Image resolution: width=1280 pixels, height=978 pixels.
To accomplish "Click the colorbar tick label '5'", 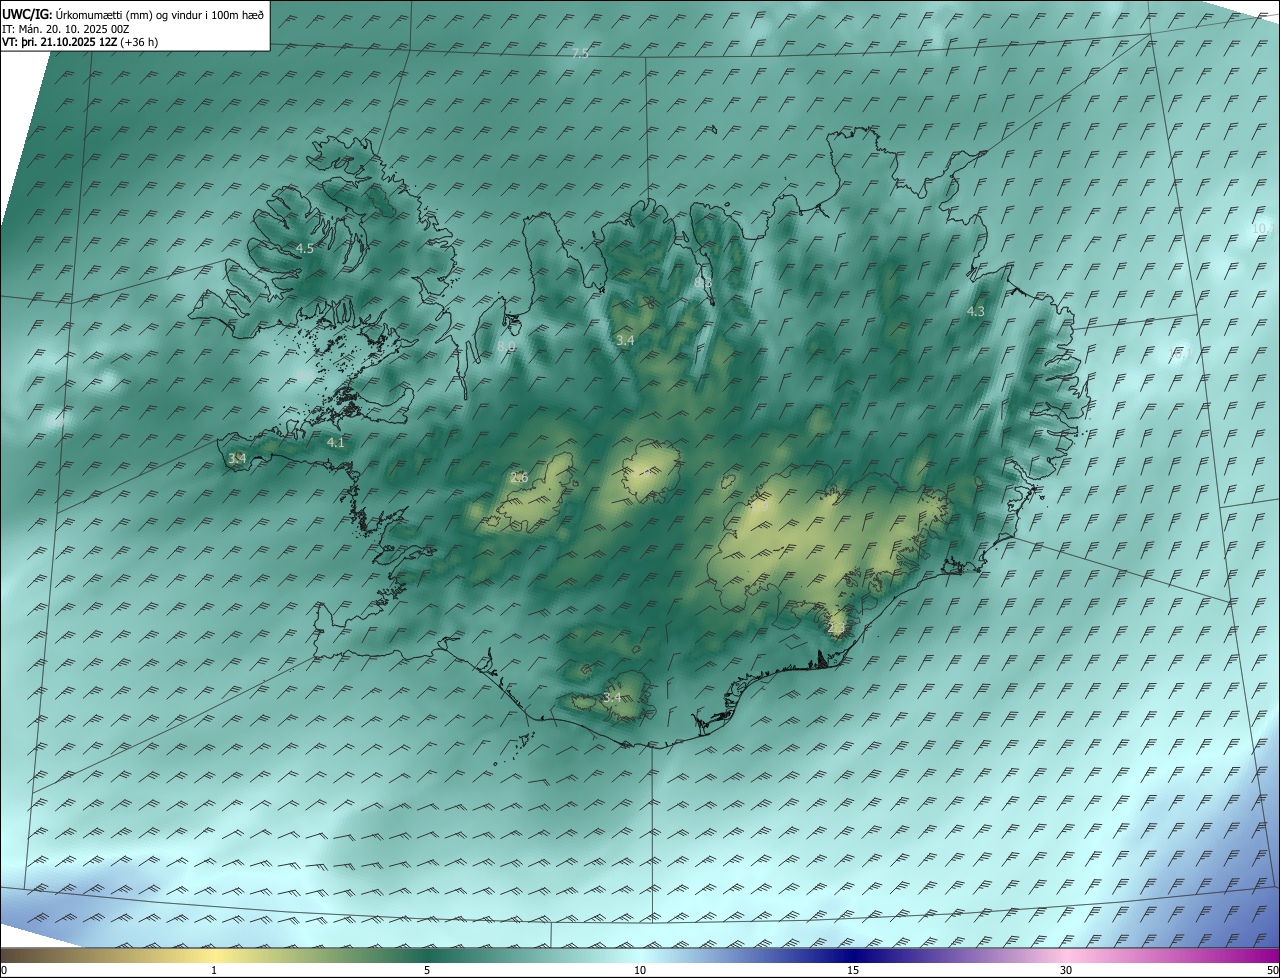I will pyautogui.click(x=427, y=970).
